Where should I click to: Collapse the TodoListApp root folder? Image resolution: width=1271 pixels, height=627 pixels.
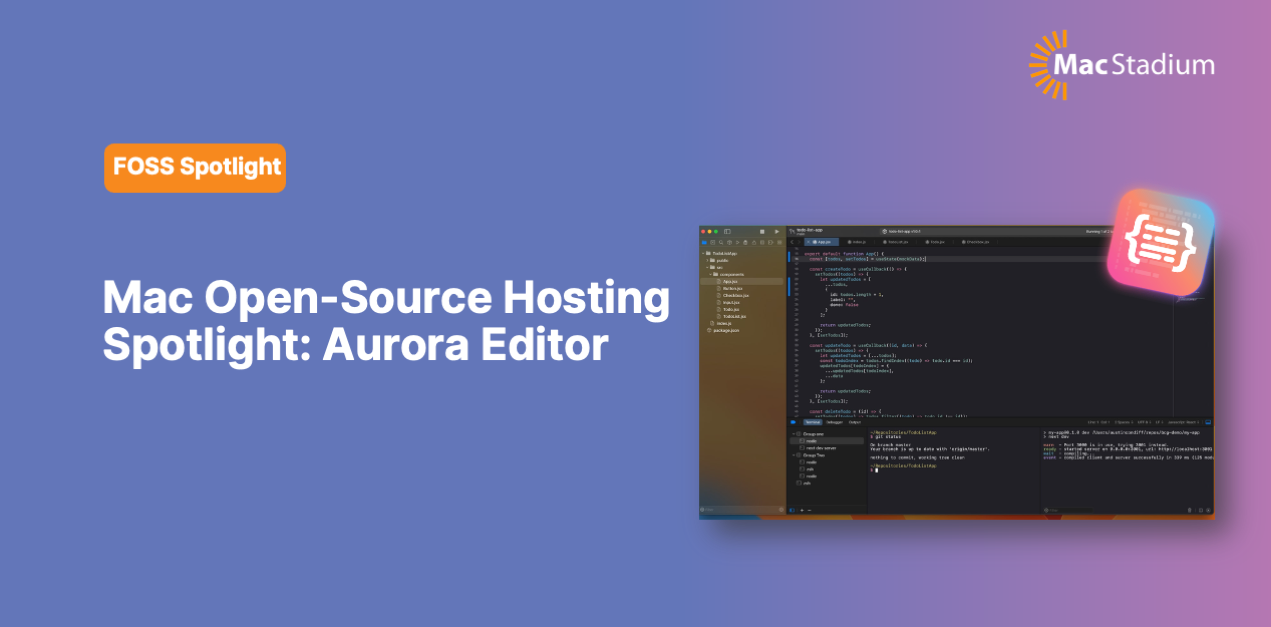pyautogui.click(x=703, y=253)
